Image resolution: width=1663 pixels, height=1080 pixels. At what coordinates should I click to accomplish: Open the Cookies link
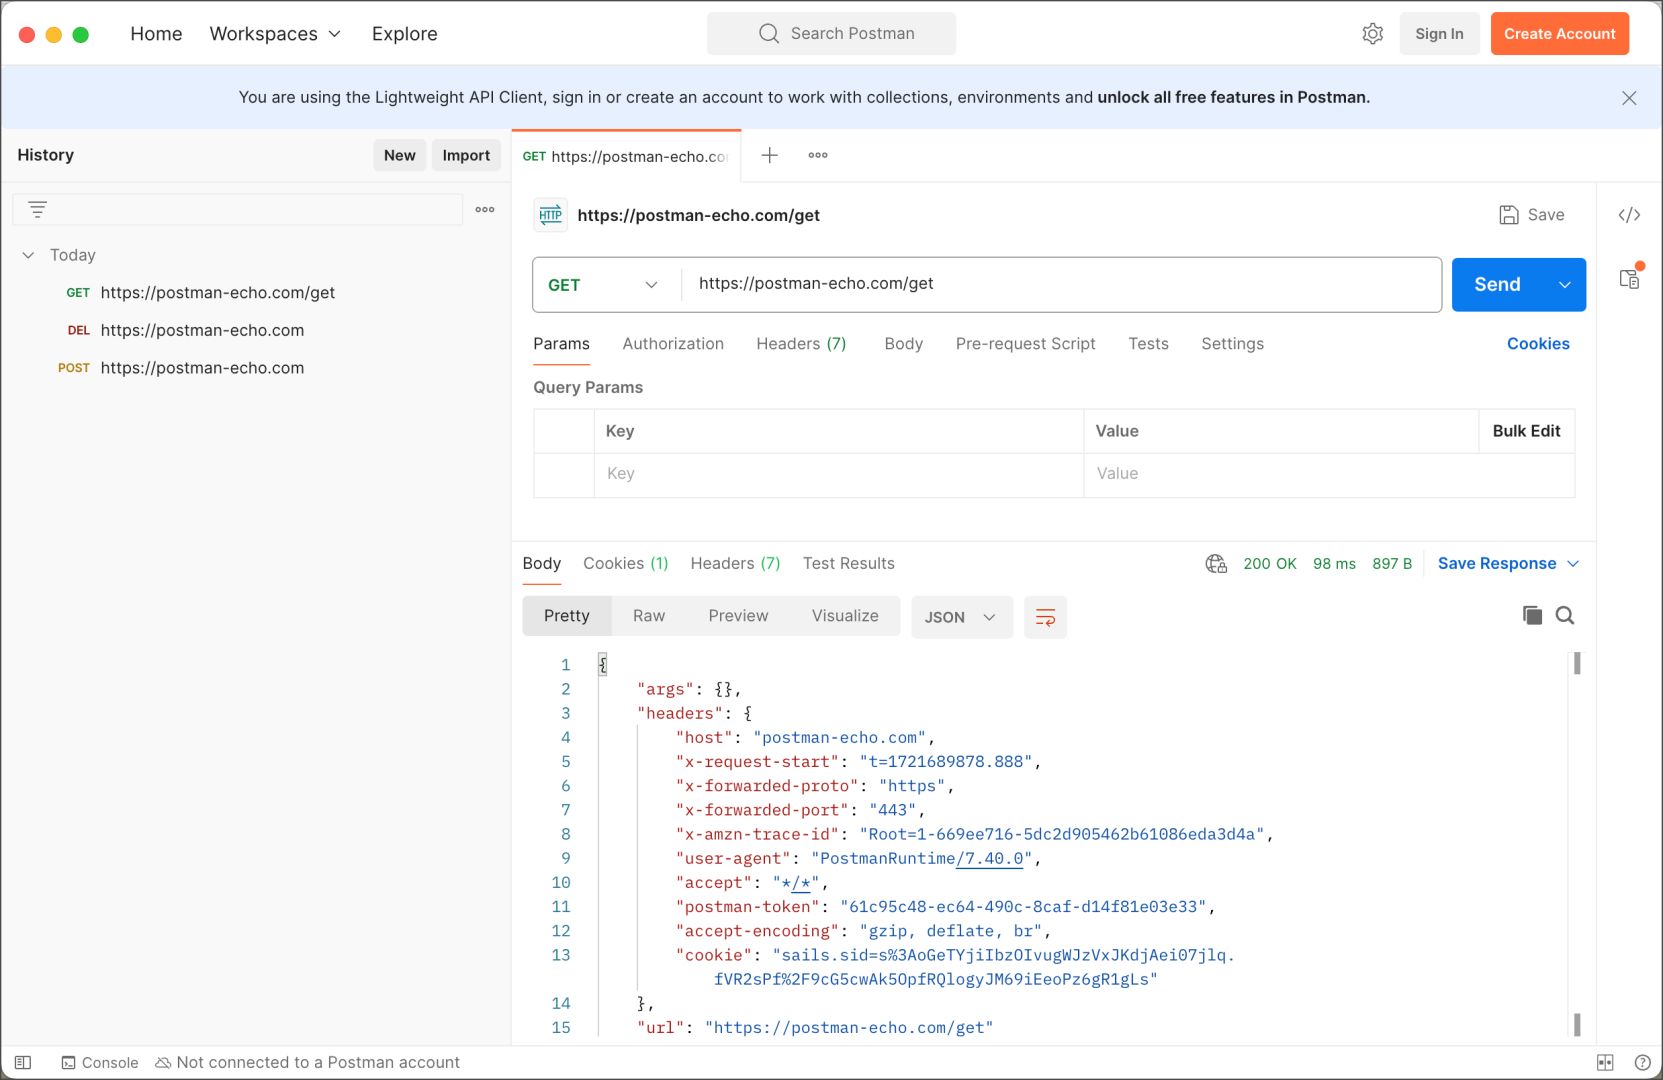pos(1538,344)
